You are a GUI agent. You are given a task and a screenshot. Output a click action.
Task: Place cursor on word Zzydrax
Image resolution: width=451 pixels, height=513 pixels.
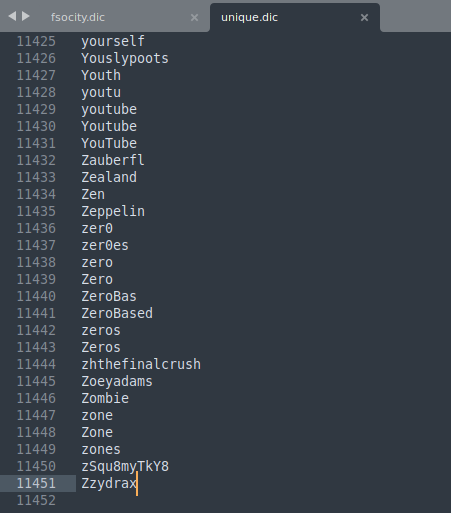[109, 483]
